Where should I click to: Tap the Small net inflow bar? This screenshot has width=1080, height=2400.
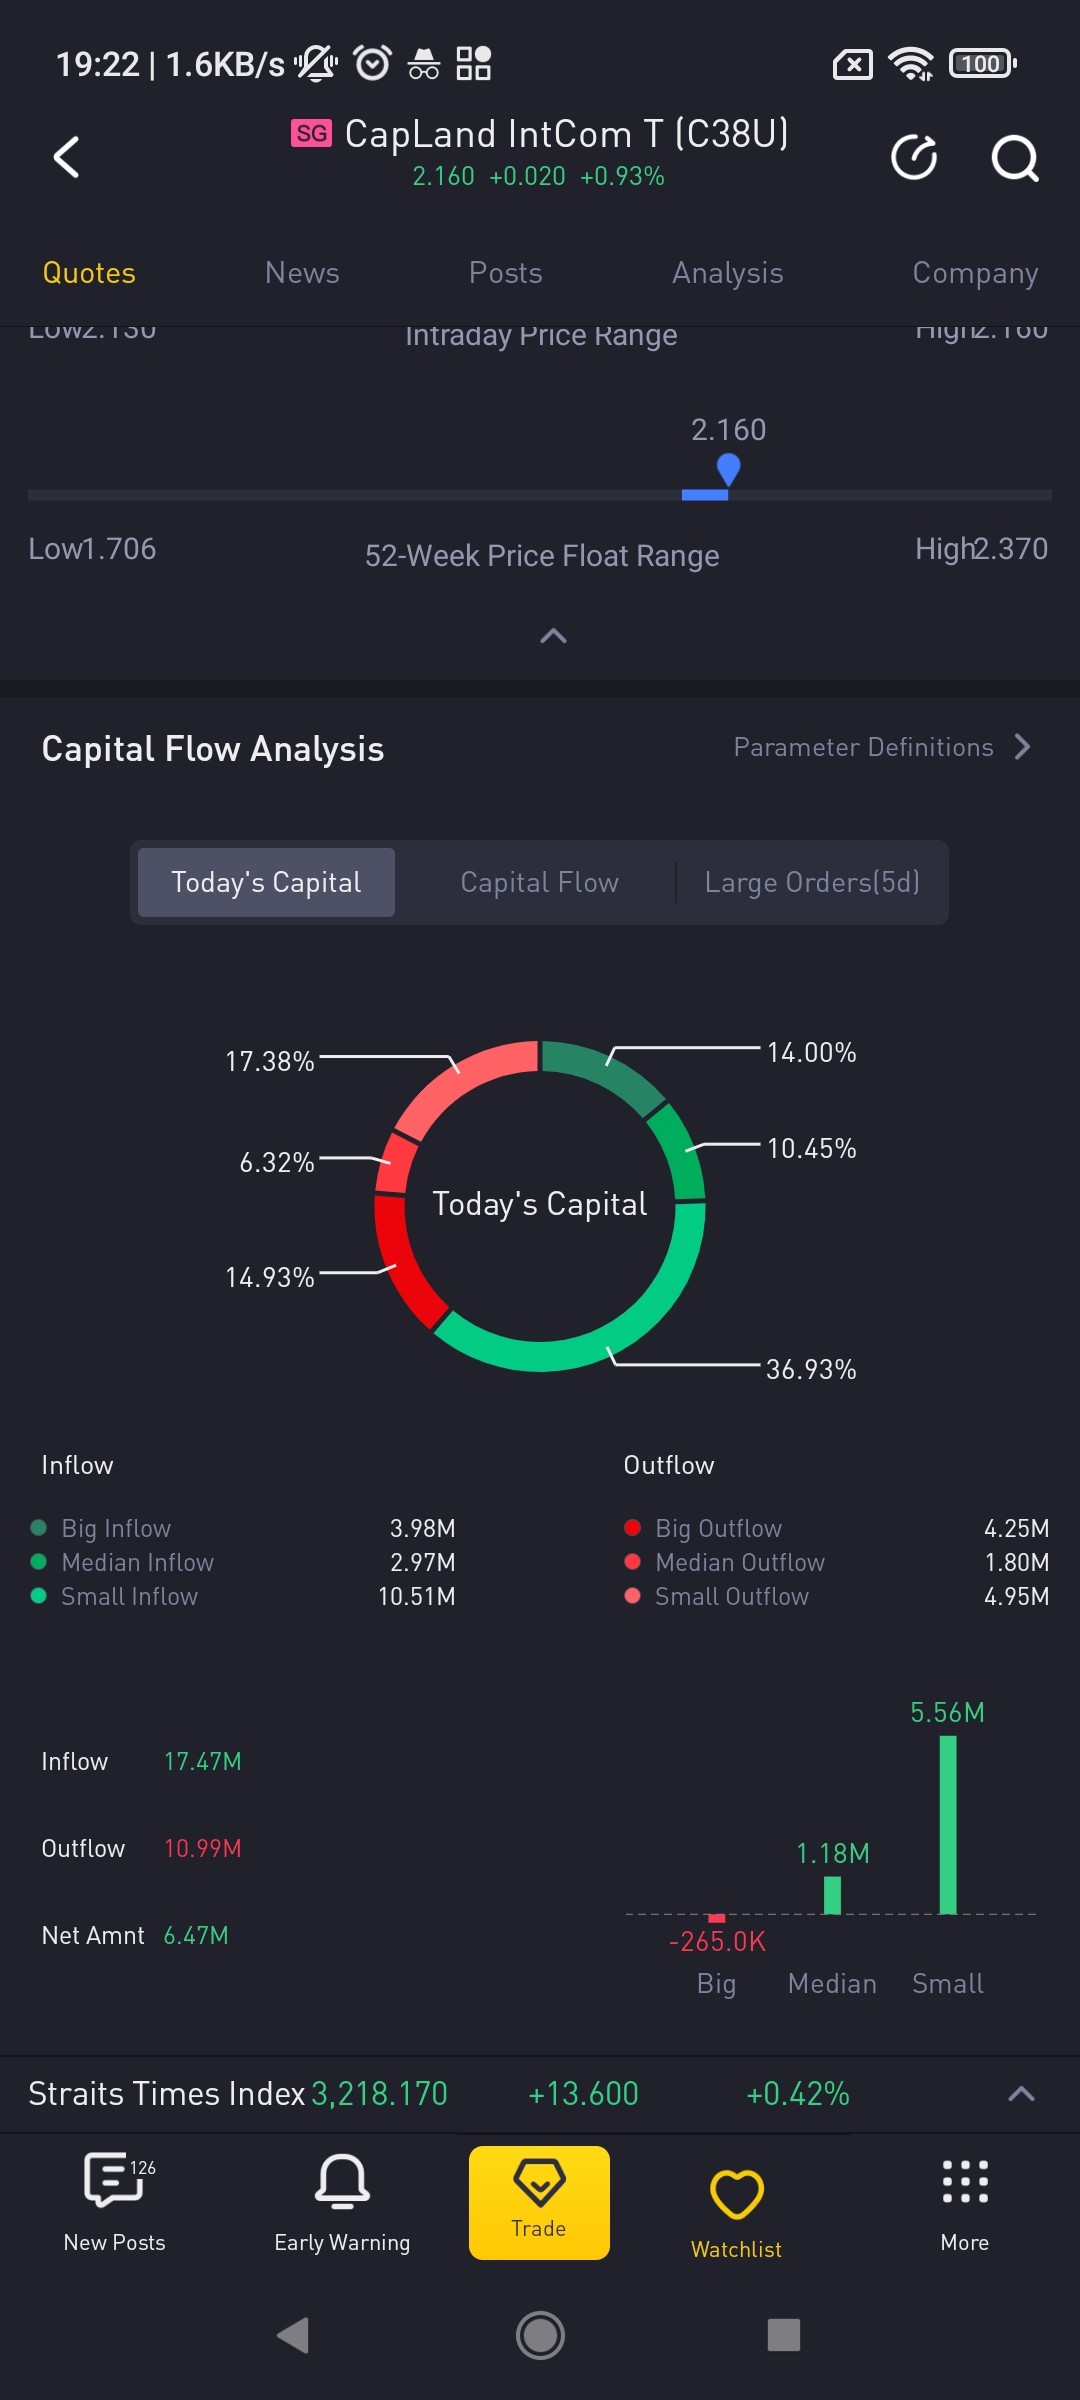point(948,1825)
